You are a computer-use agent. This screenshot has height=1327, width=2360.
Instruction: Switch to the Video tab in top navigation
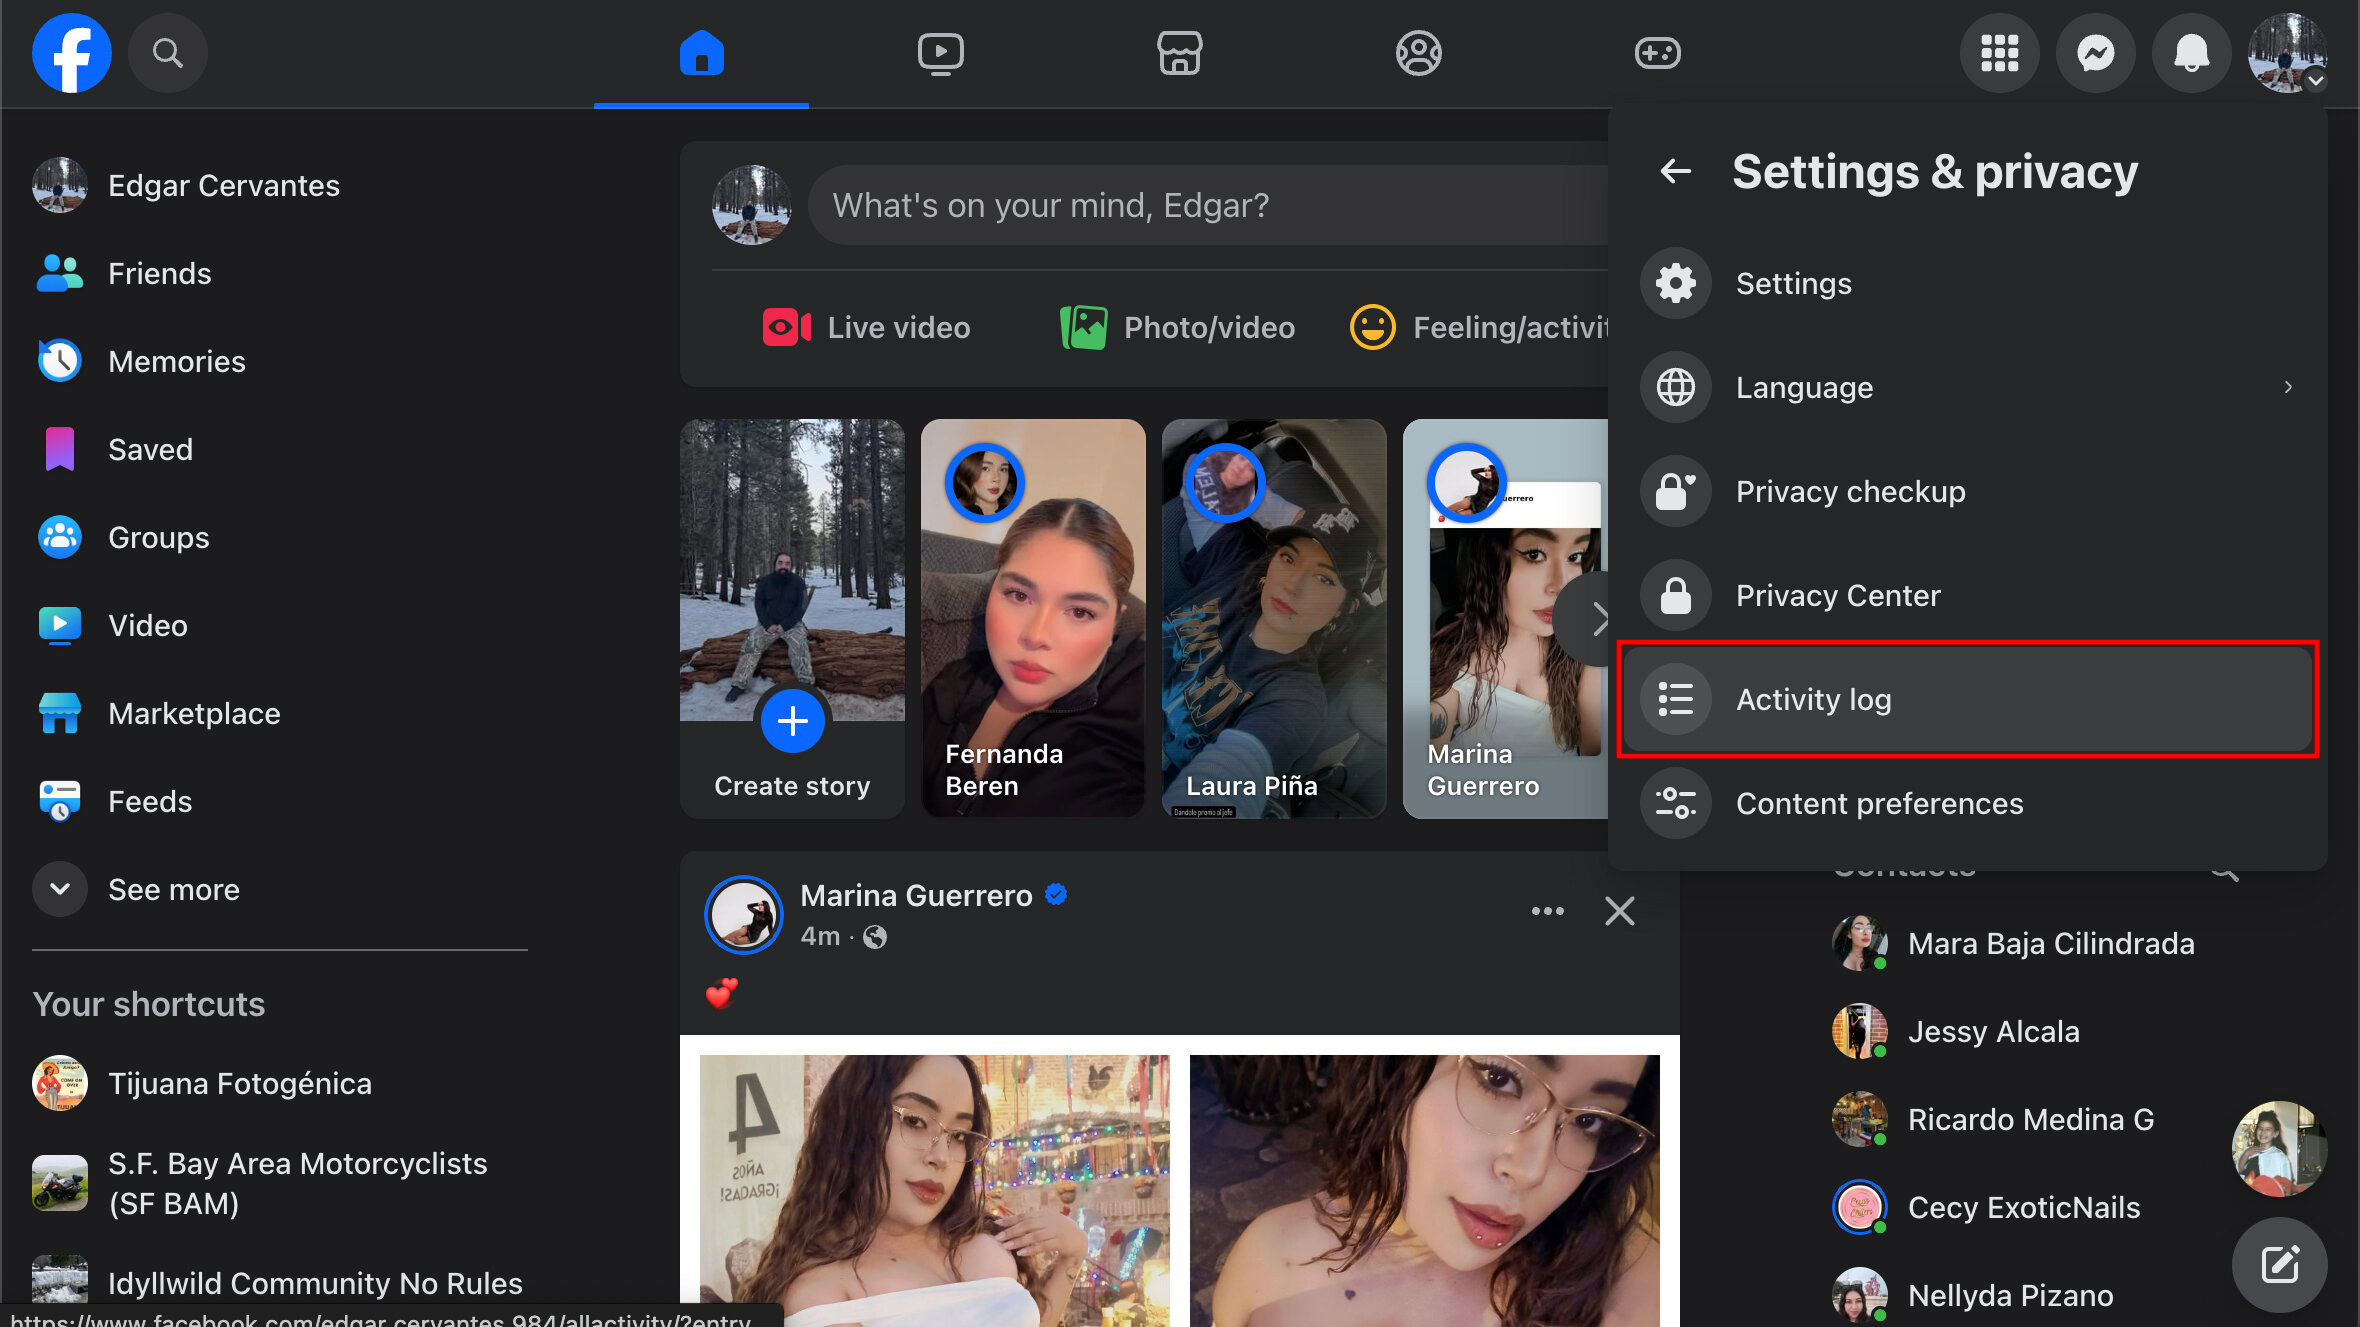pyautogui.click(x=940, y=53)
